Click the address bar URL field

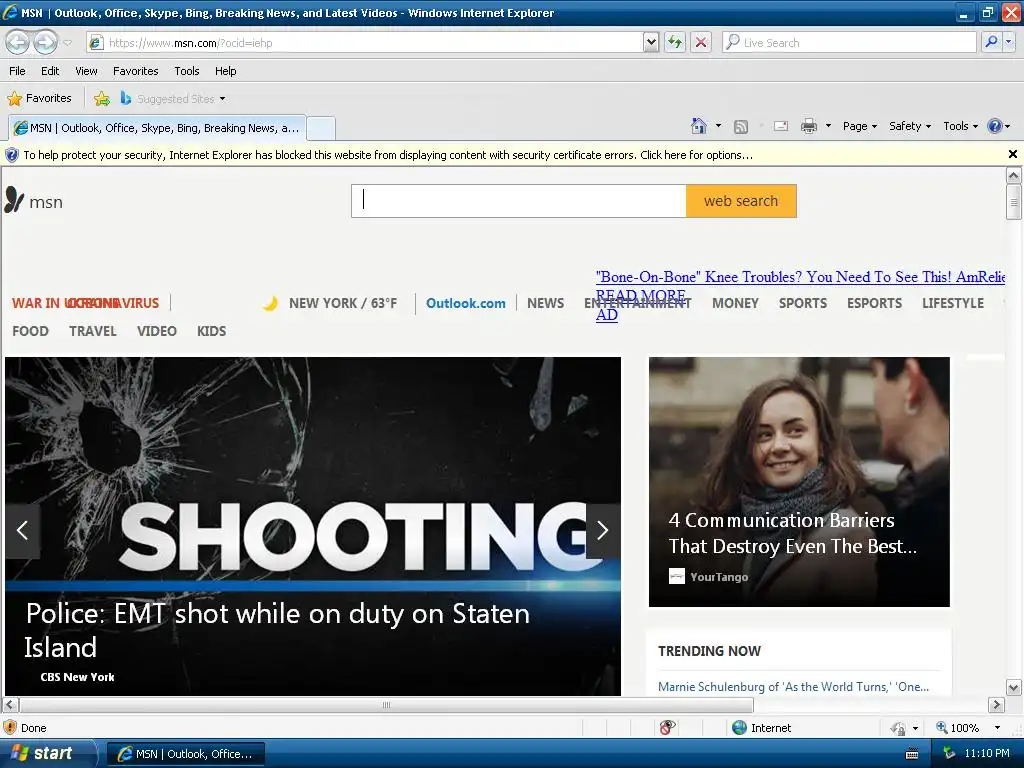coord(366,43)
